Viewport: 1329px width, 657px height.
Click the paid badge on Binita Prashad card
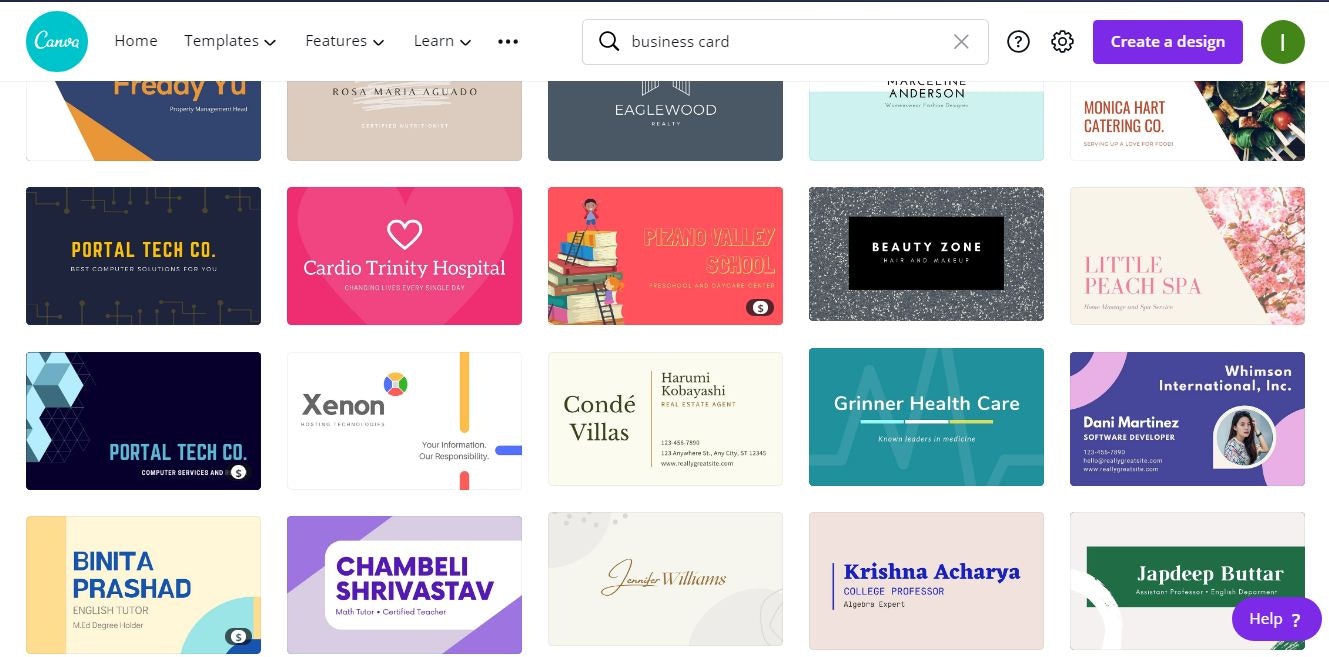pyautogui.click(x=237, y=636)
